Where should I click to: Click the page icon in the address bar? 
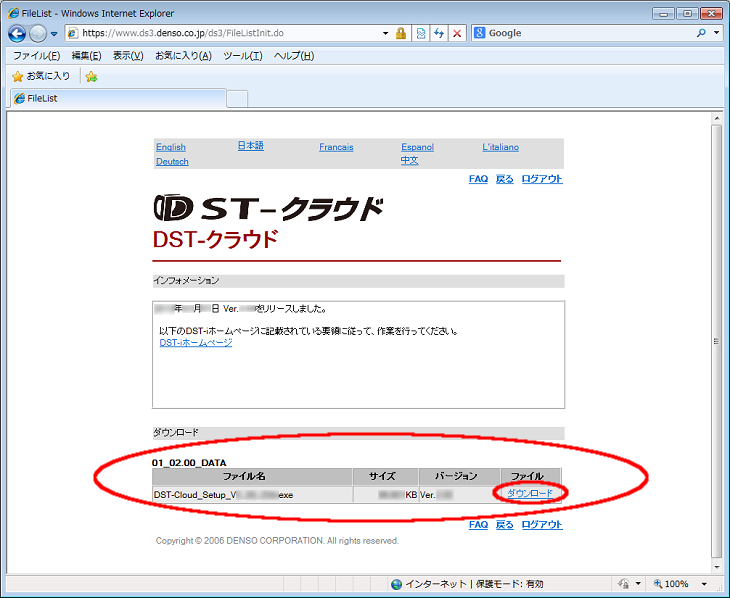73,33
